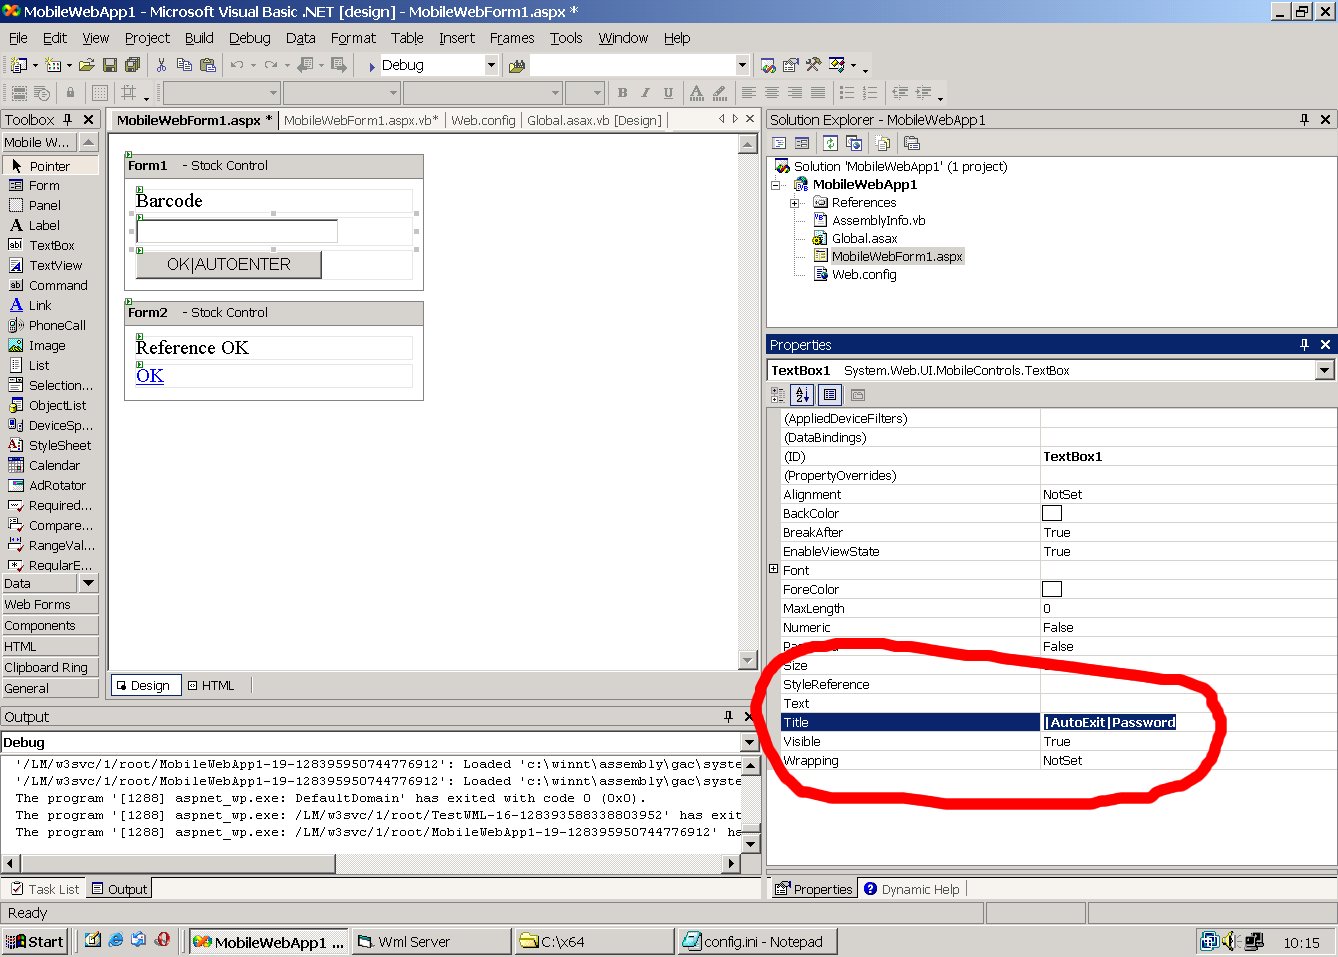This screenshot has width=1338, height=957.
Task: Open the New Project dropdown arrow
Action: pos(35,66)
